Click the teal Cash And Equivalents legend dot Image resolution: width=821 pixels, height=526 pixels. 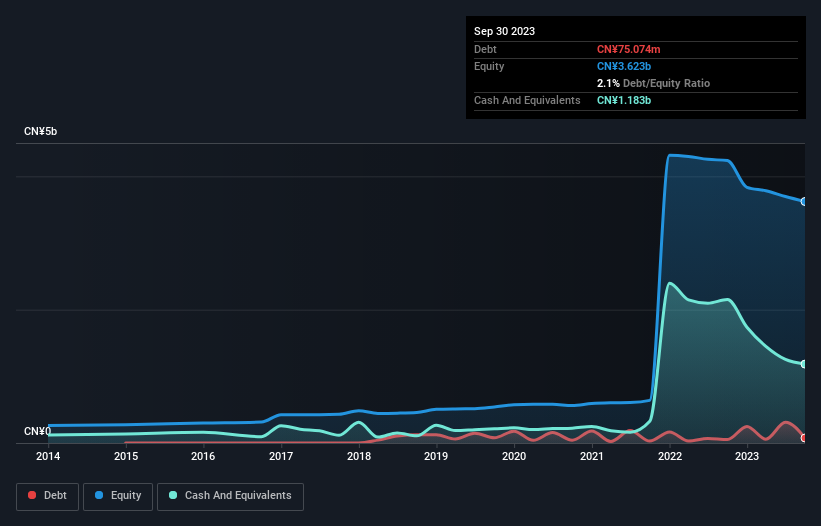pyautogui.click(x=173, y=495)
